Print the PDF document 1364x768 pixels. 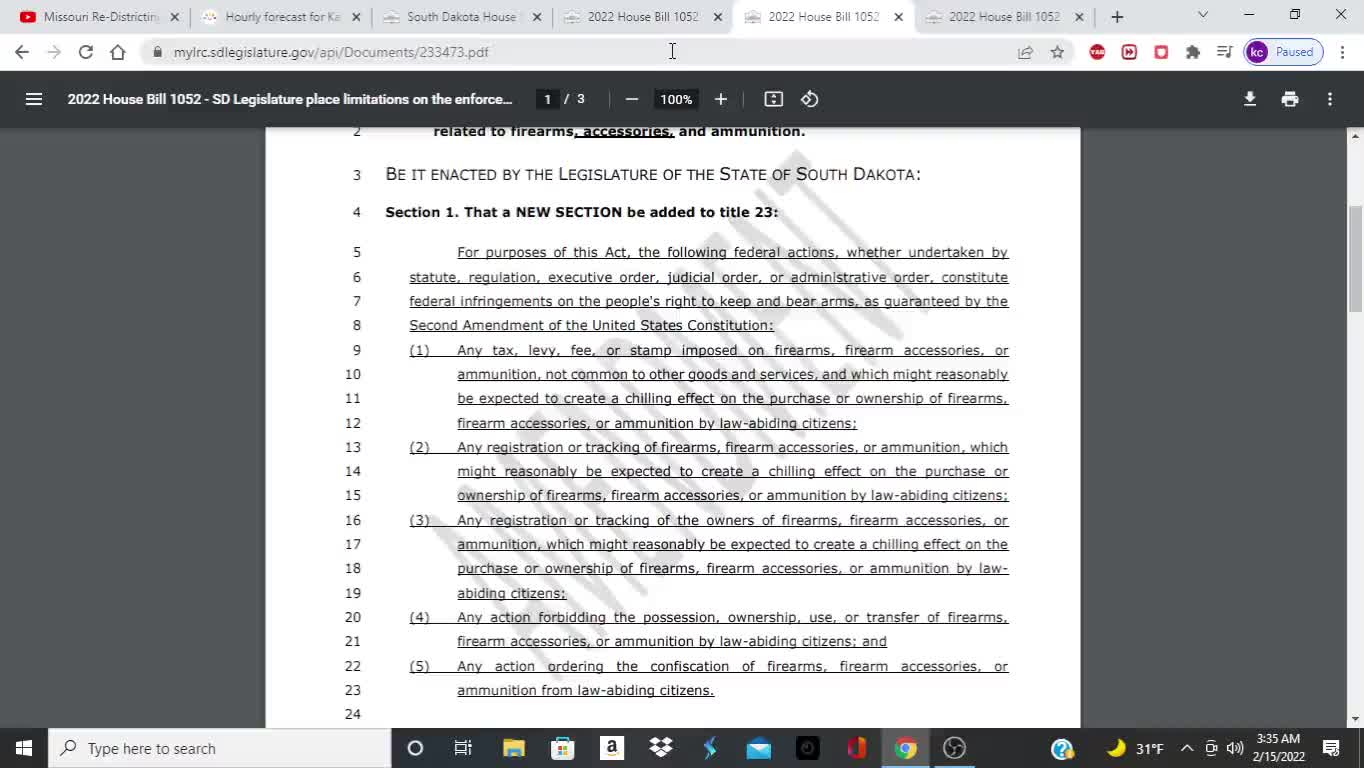(1290, 99)
